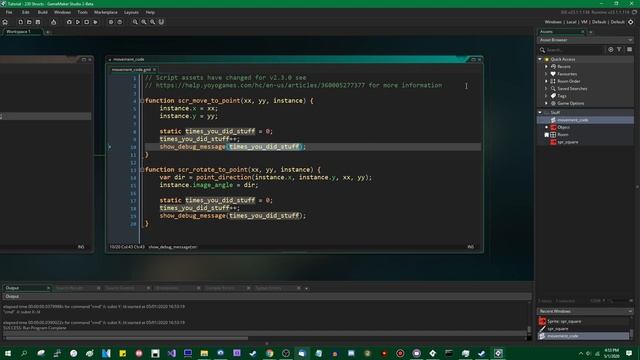
Task: Click the Create Executable toolbar icon
Action: (53, 22)
